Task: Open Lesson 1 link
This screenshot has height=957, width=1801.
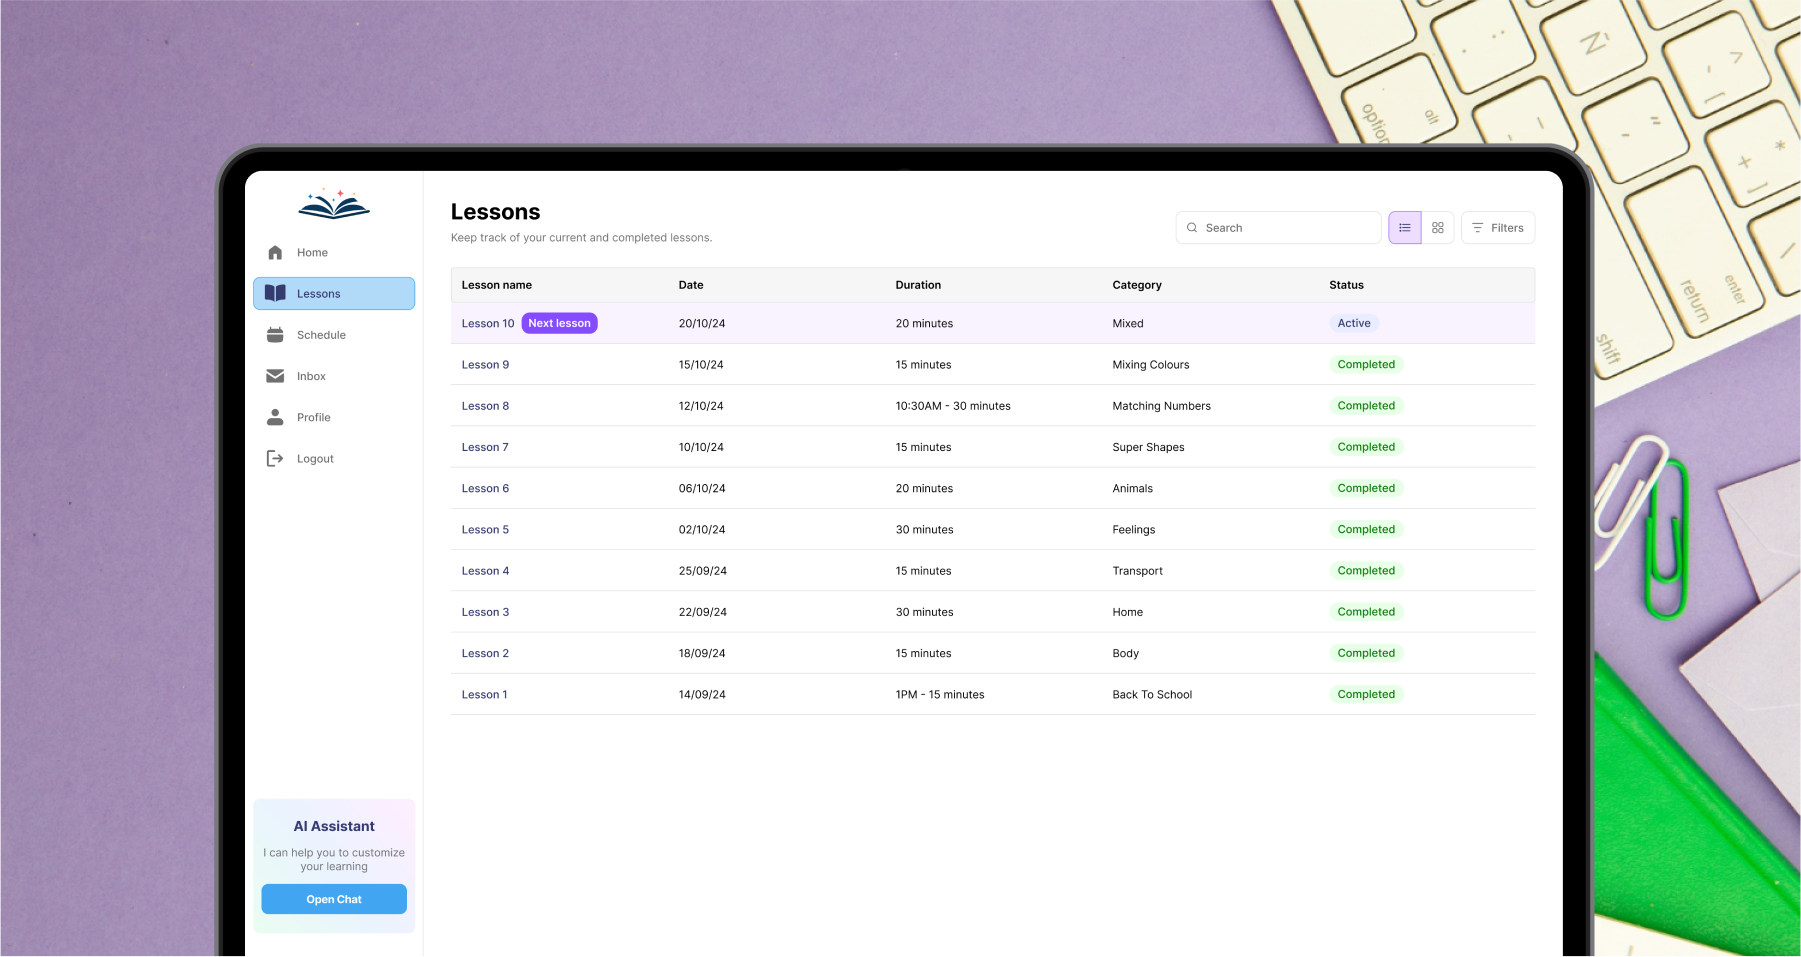Action: [484, 695]
